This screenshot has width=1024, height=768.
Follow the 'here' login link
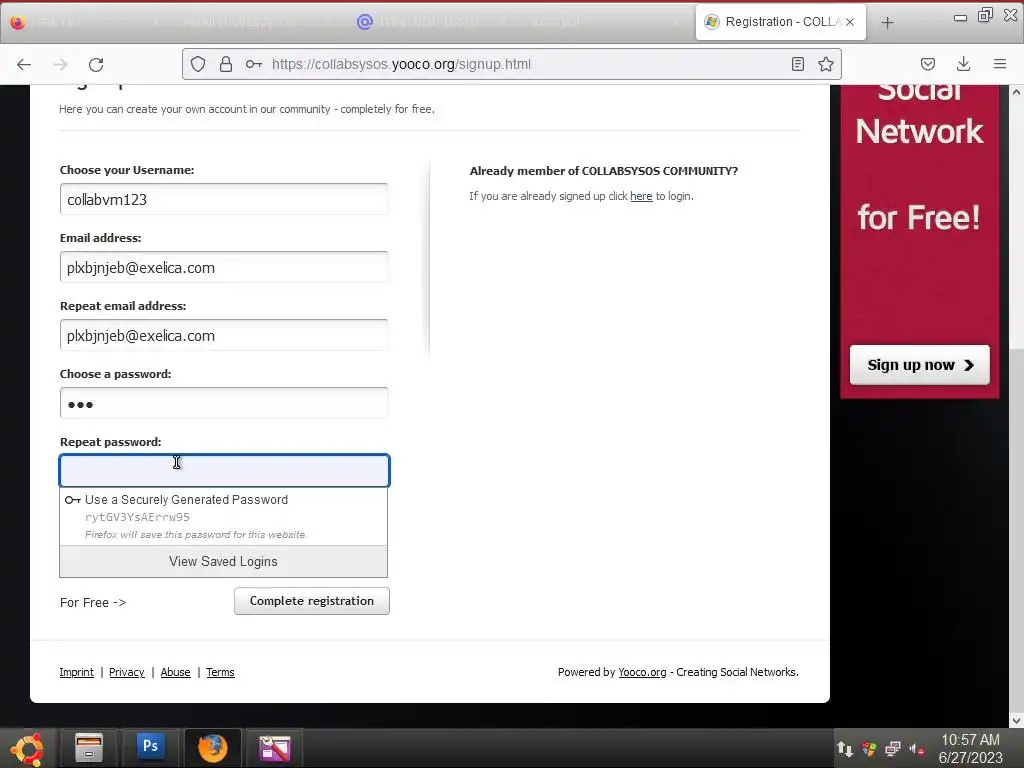pos(641,196)
